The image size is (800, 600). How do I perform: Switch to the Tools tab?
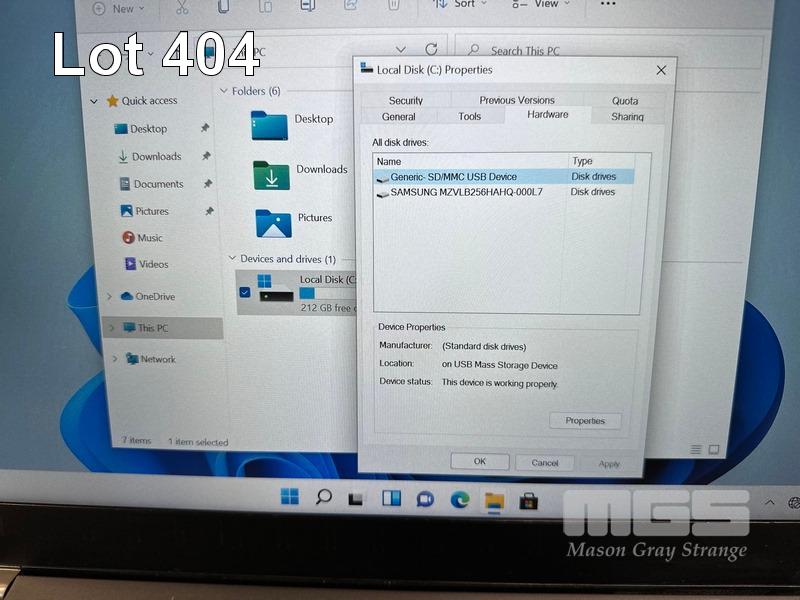(469, 116)
